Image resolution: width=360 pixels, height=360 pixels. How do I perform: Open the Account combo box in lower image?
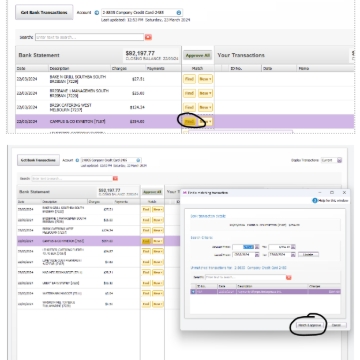(x=111, y=160)
